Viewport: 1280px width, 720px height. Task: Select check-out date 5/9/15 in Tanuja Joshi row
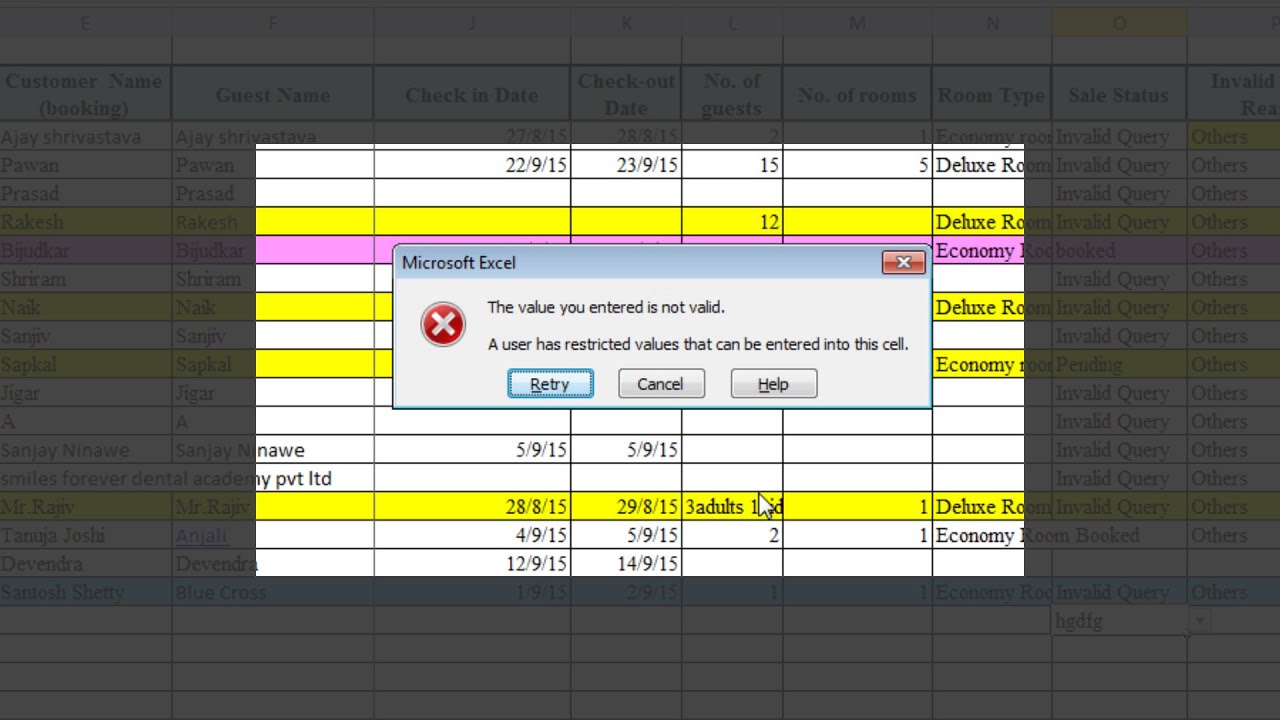(626, 535)
